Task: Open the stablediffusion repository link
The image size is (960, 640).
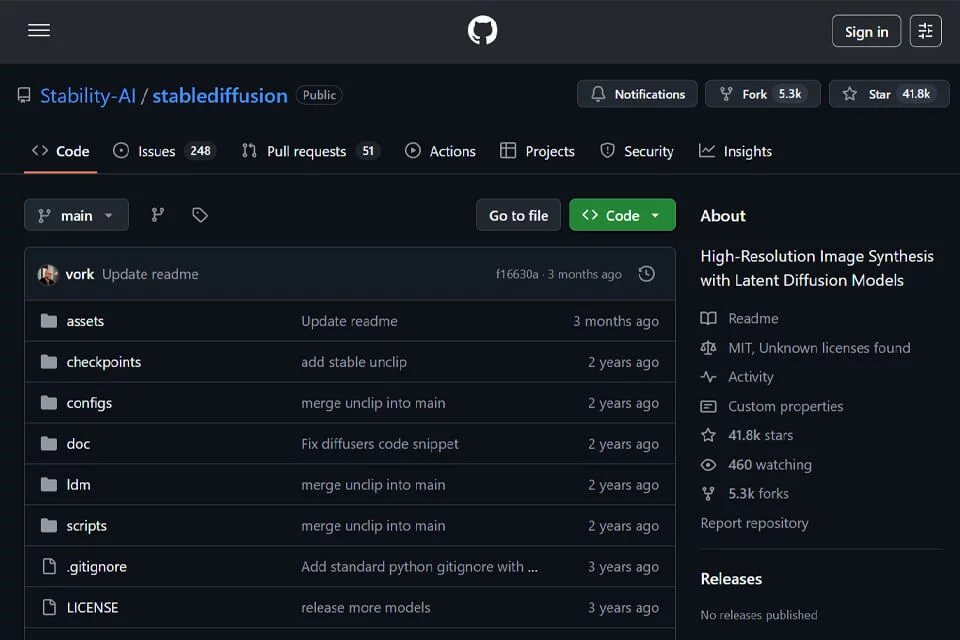Action: coord(220,96)
